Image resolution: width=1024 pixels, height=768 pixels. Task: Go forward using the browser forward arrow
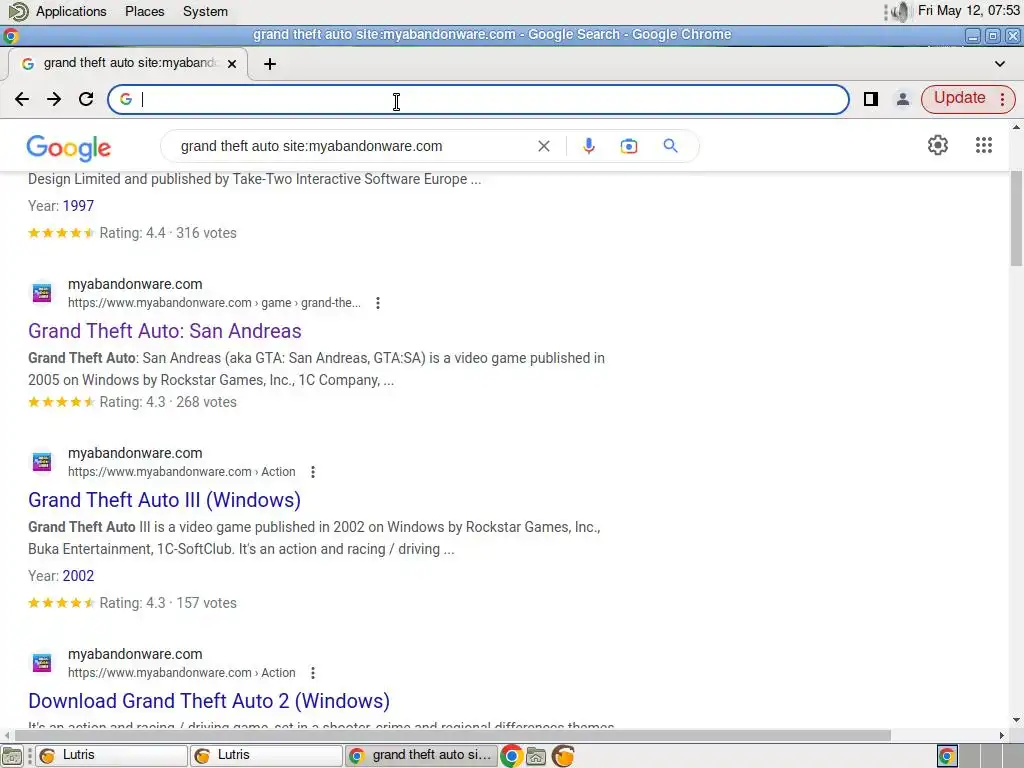(54, 99)
